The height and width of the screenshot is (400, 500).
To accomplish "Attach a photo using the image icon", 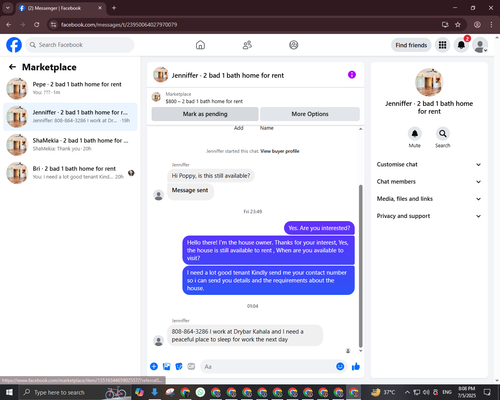I will point(166,367).
